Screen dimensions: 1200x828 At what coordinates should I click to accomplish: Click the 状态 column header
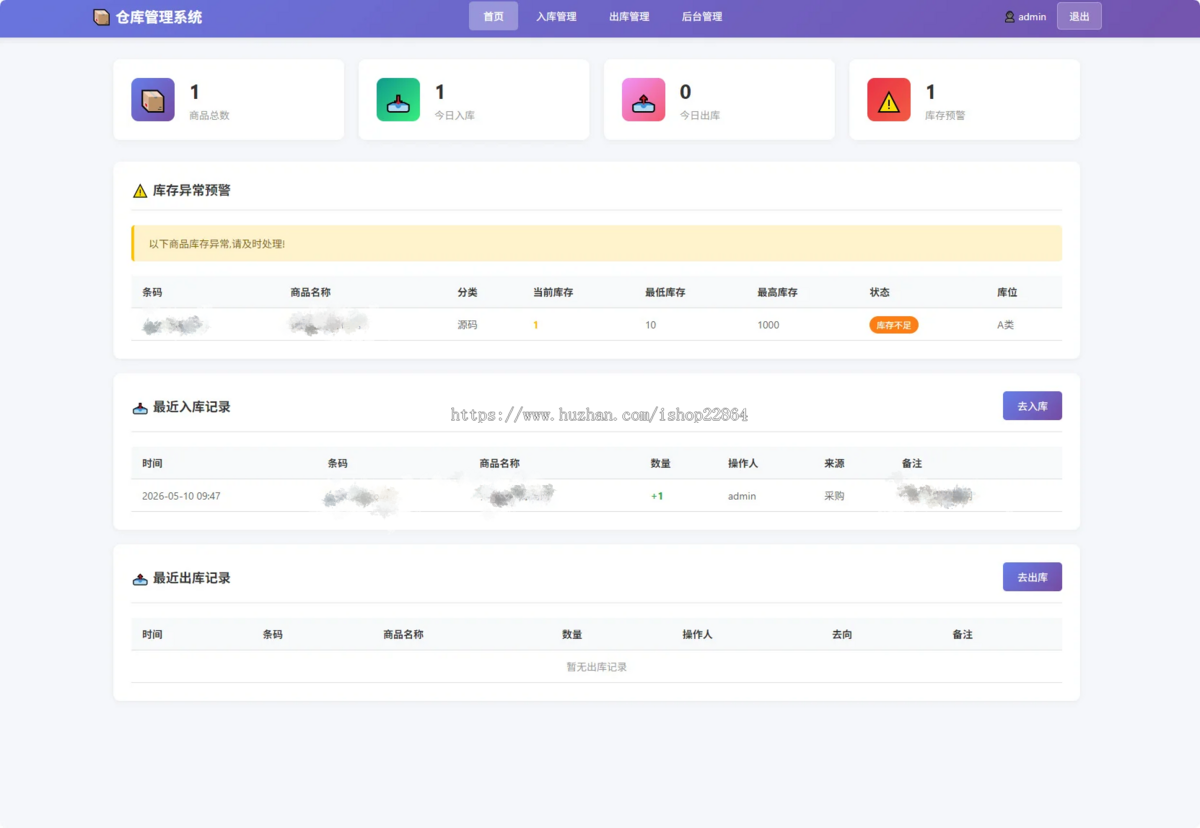coord(880,292)
